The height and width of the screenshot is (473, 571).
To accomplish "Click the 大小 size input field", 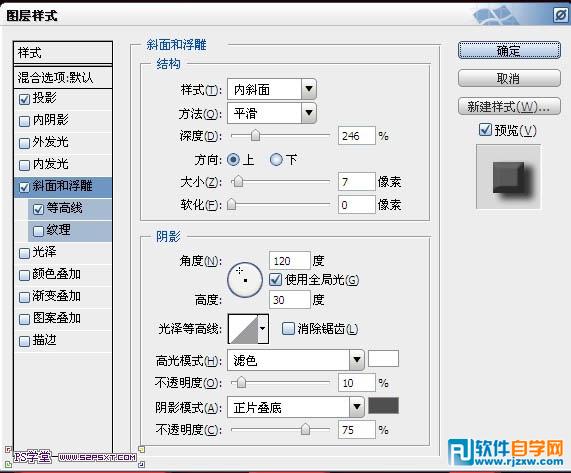I will 357,181.
